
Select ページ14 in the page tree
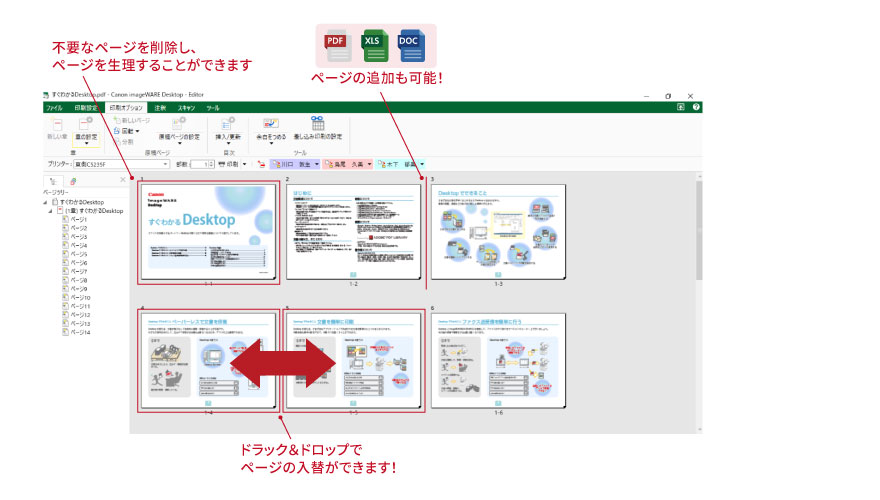76,332
